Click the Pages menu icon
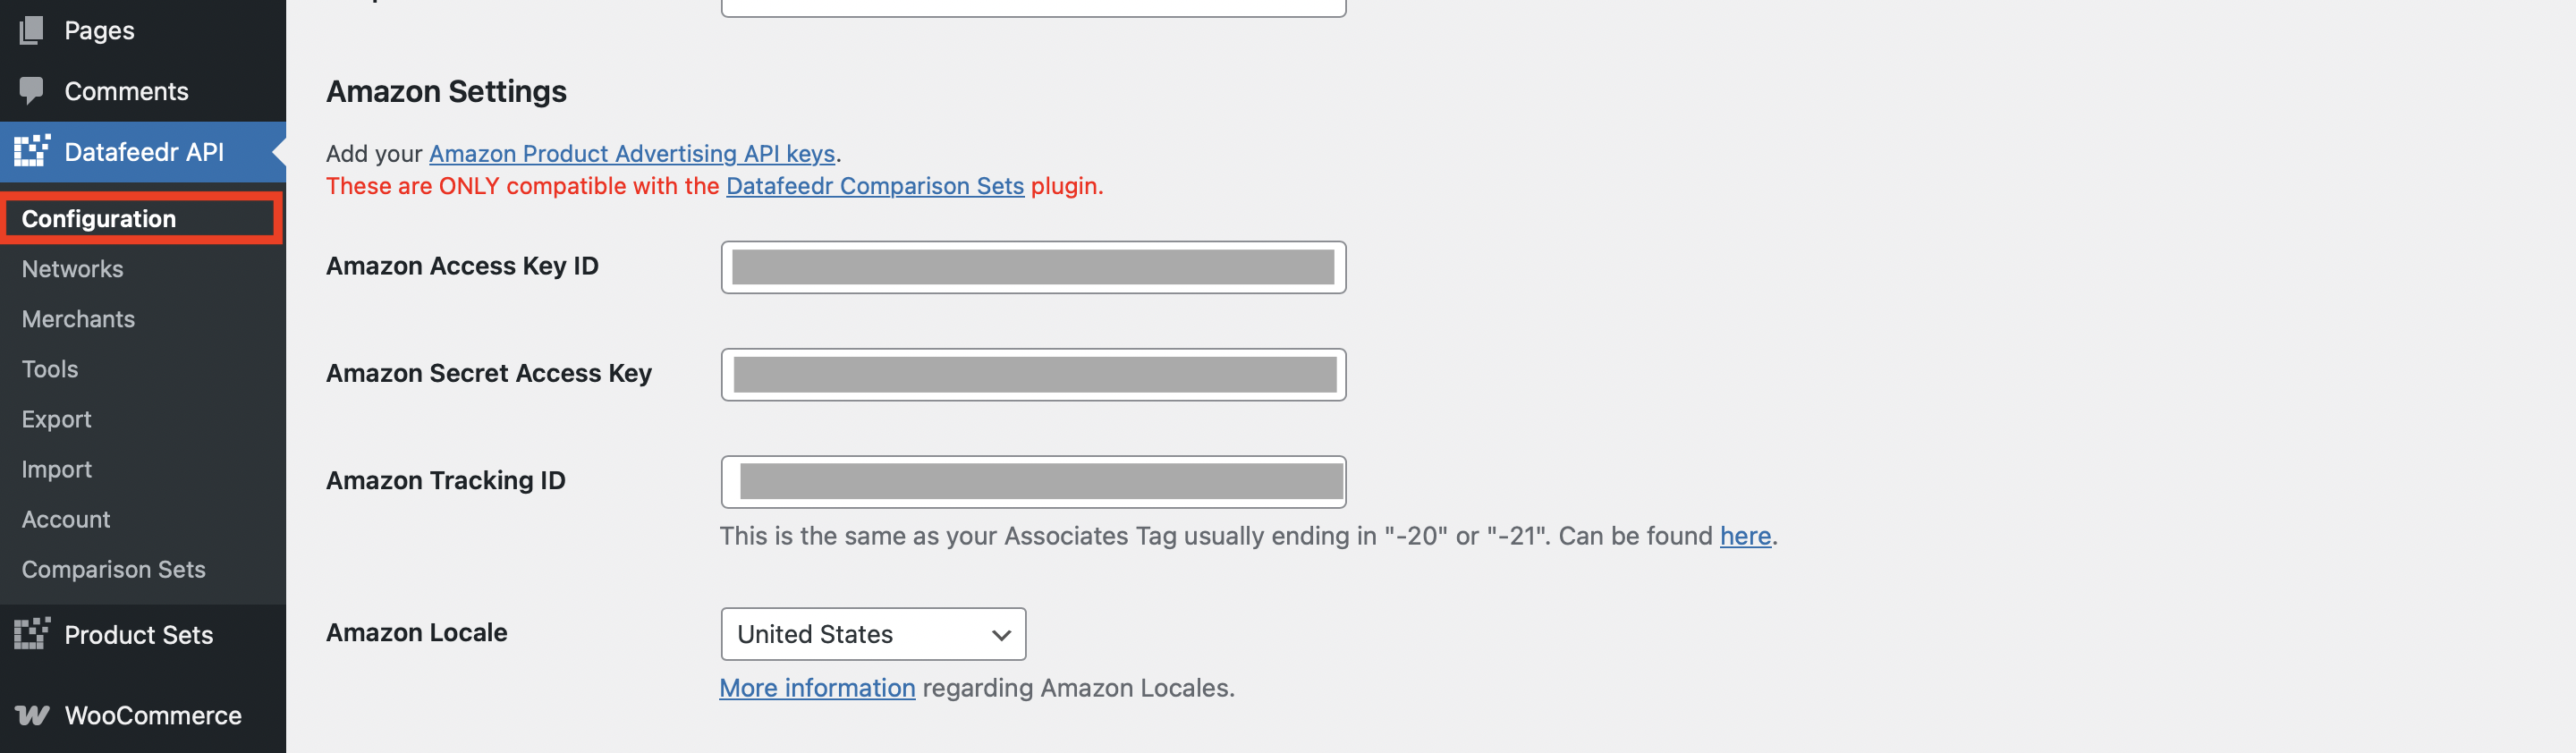 click(x=31, y=30)
